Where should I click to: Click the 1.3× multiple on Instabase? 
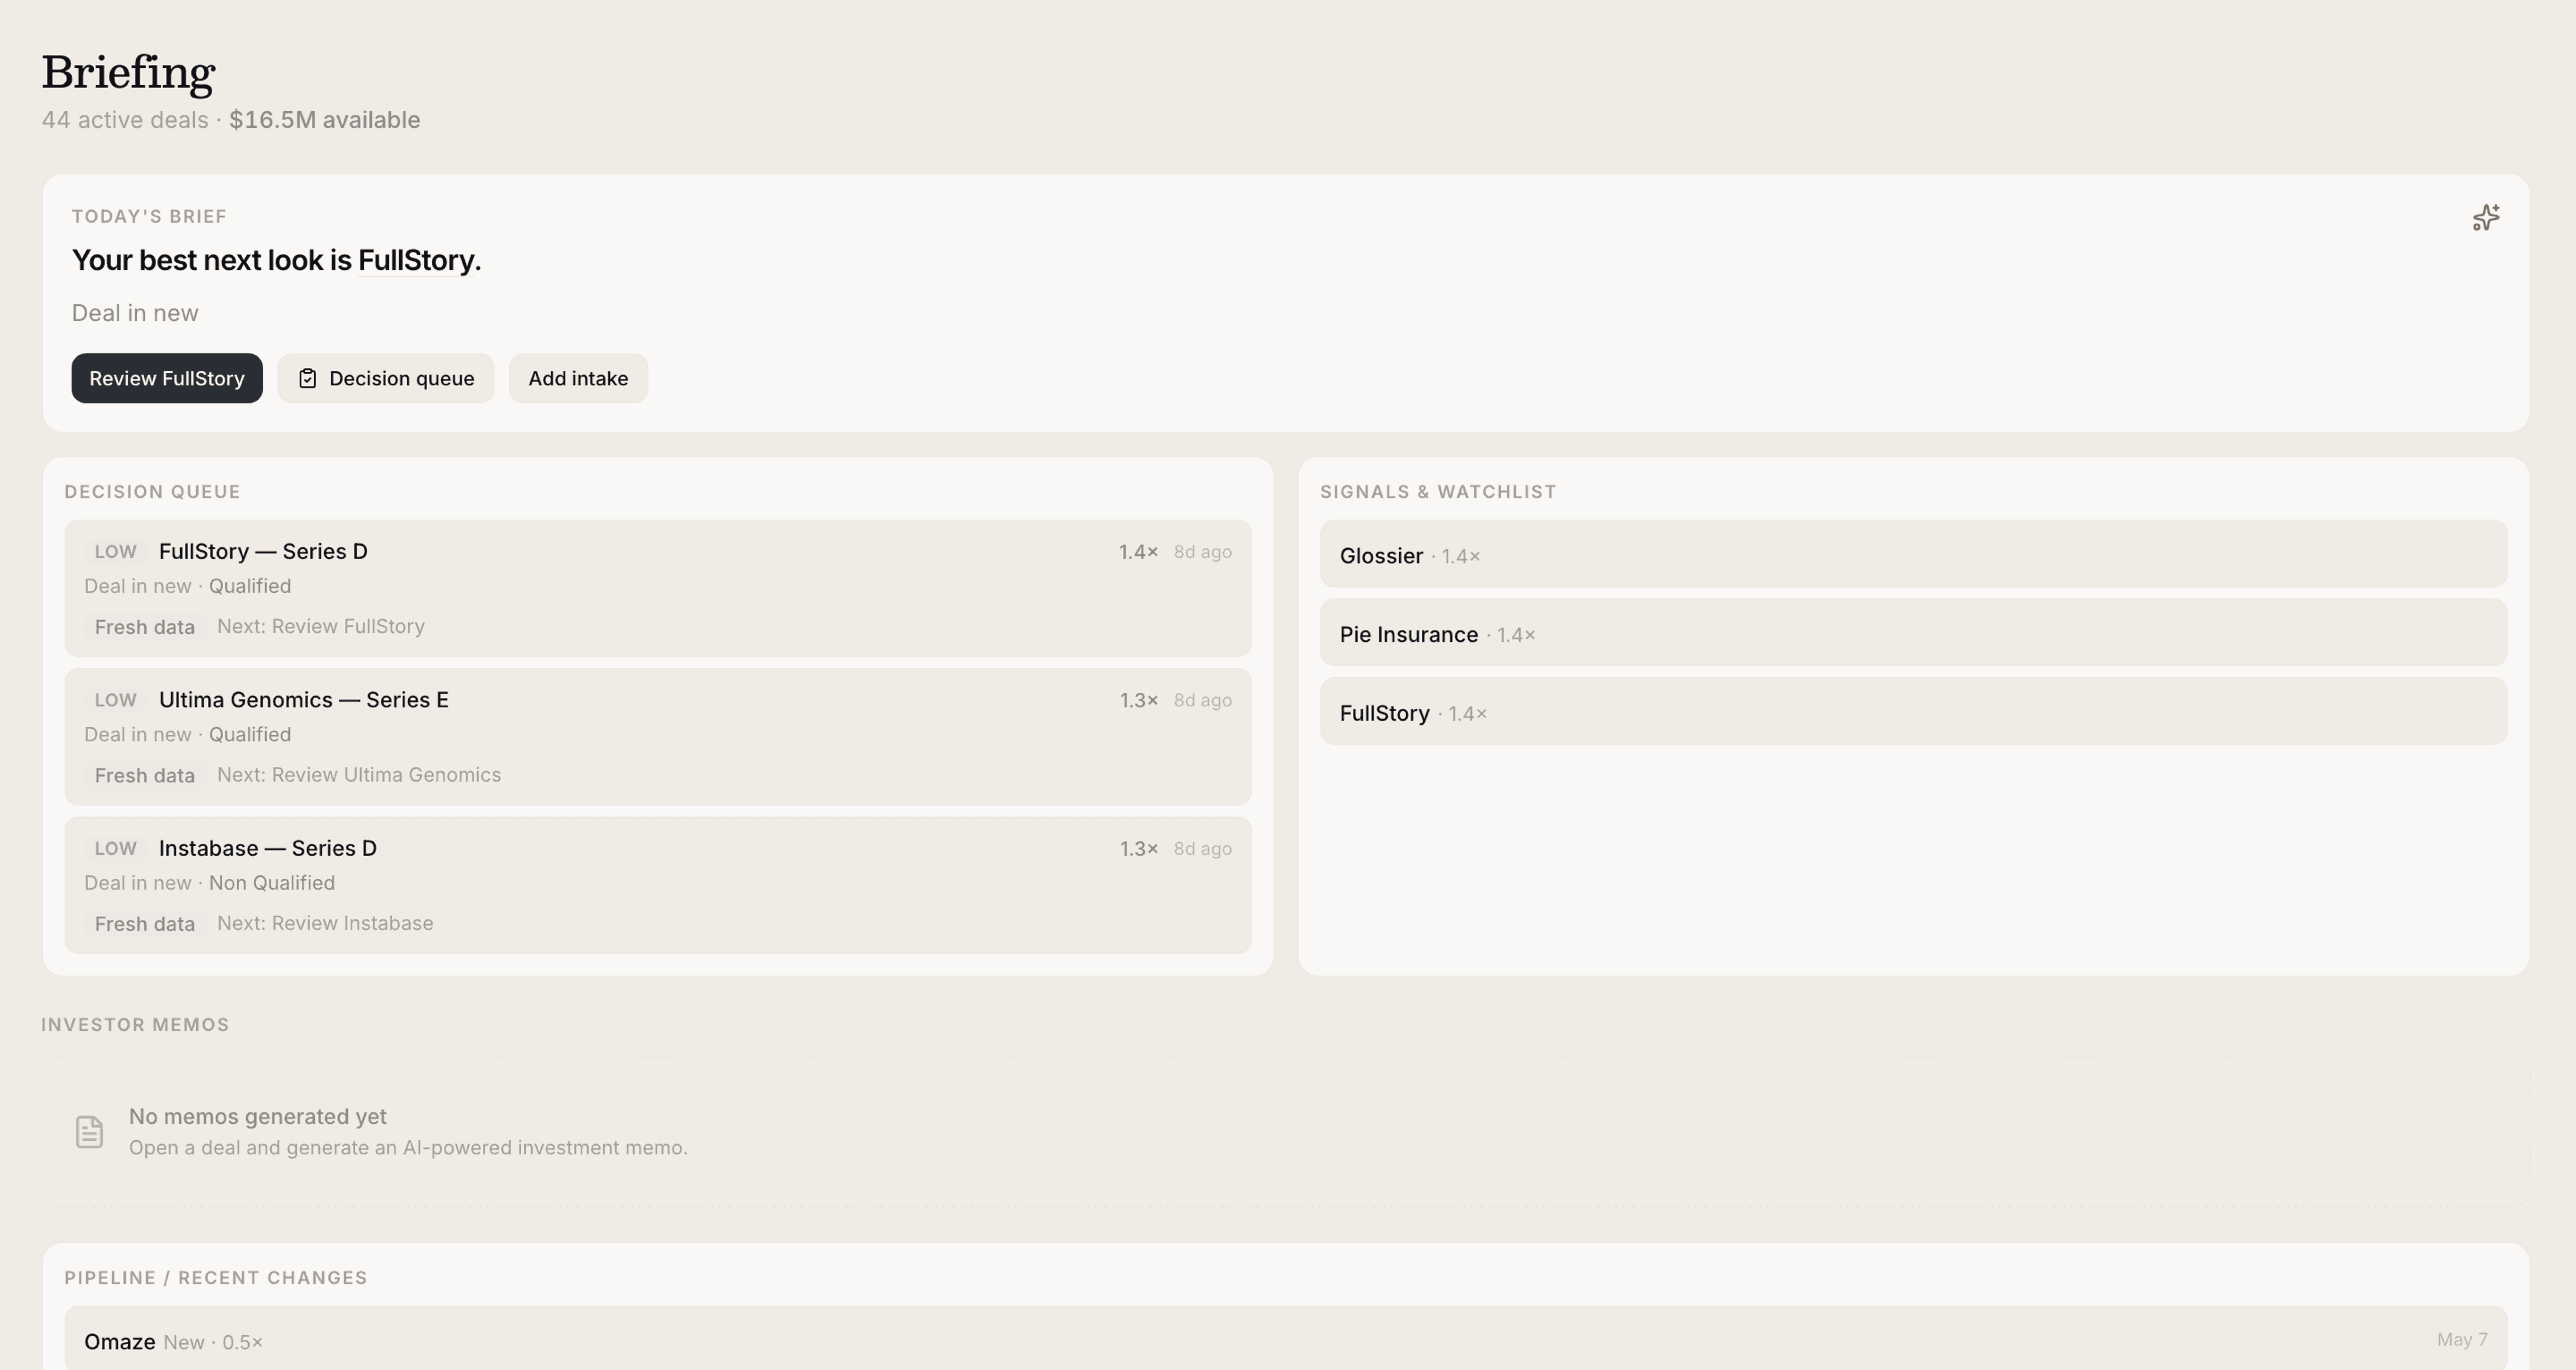click(x=1139, y=849)
